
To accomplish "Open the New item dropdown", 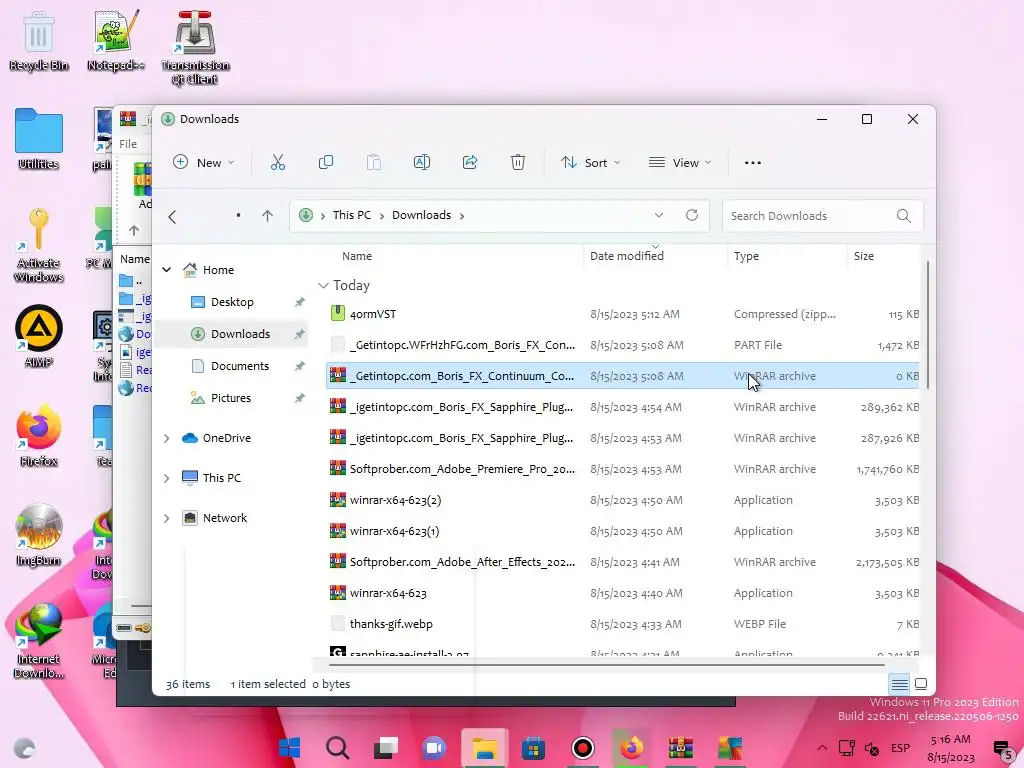I will point(204,163).
